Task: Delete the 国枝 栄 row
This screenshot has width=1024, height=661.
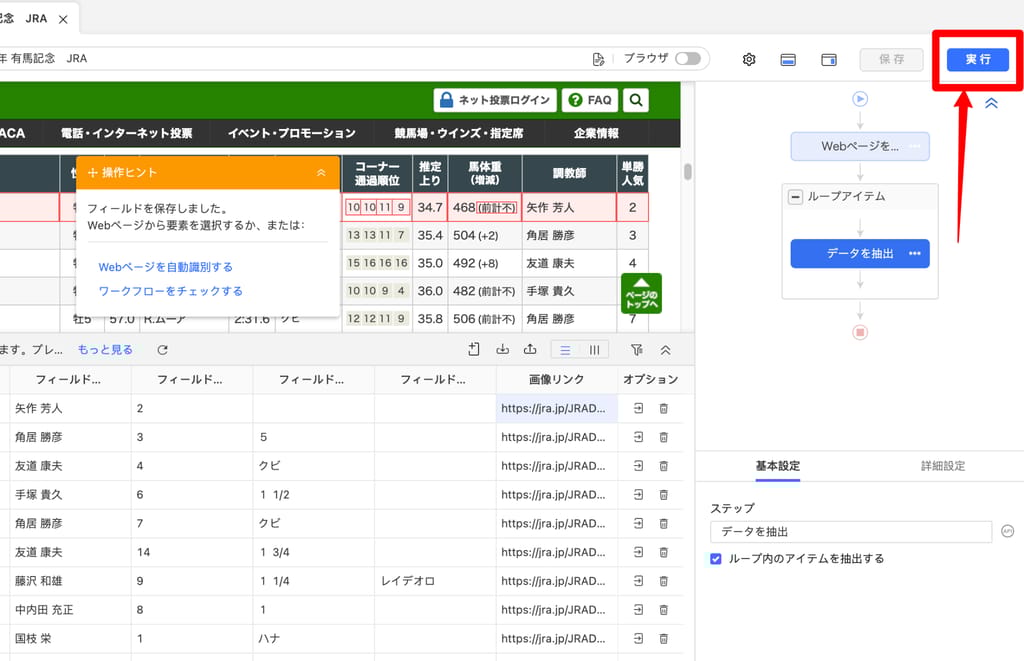Action: pos(664,638)
